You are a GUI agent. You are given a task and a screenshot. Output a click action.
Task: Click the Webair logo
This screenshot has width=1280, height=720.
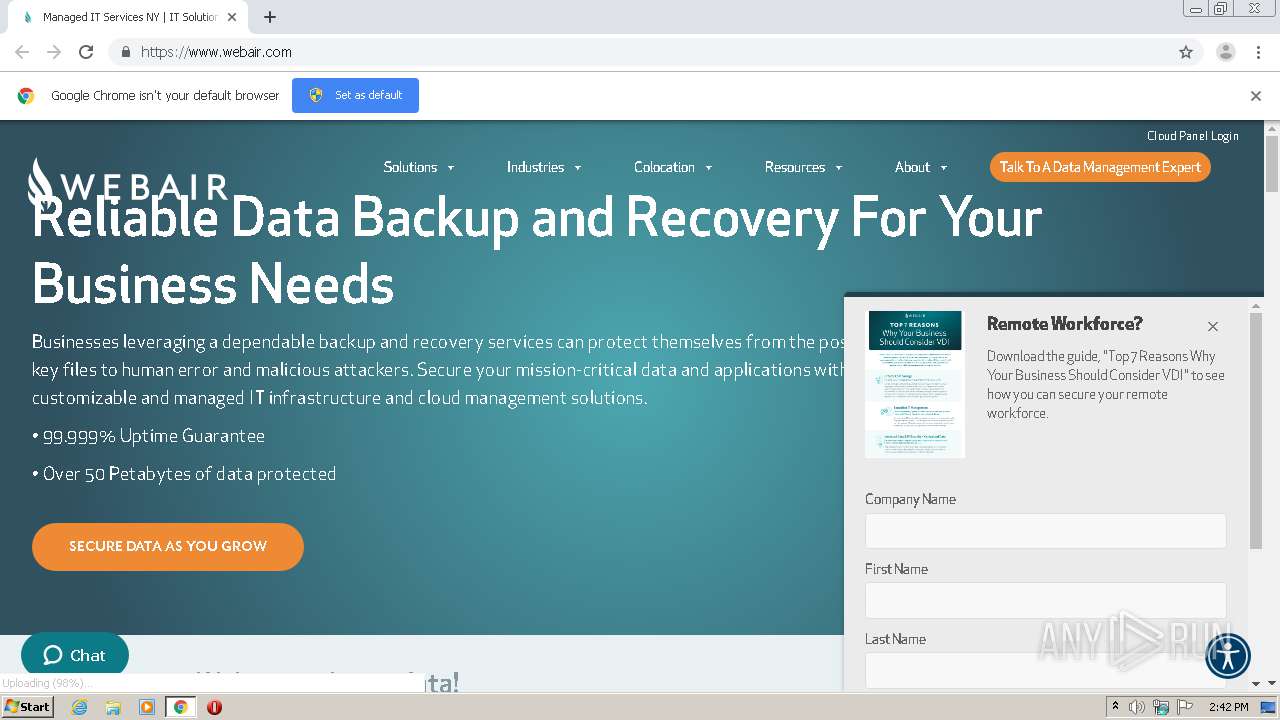pos(127,183)
